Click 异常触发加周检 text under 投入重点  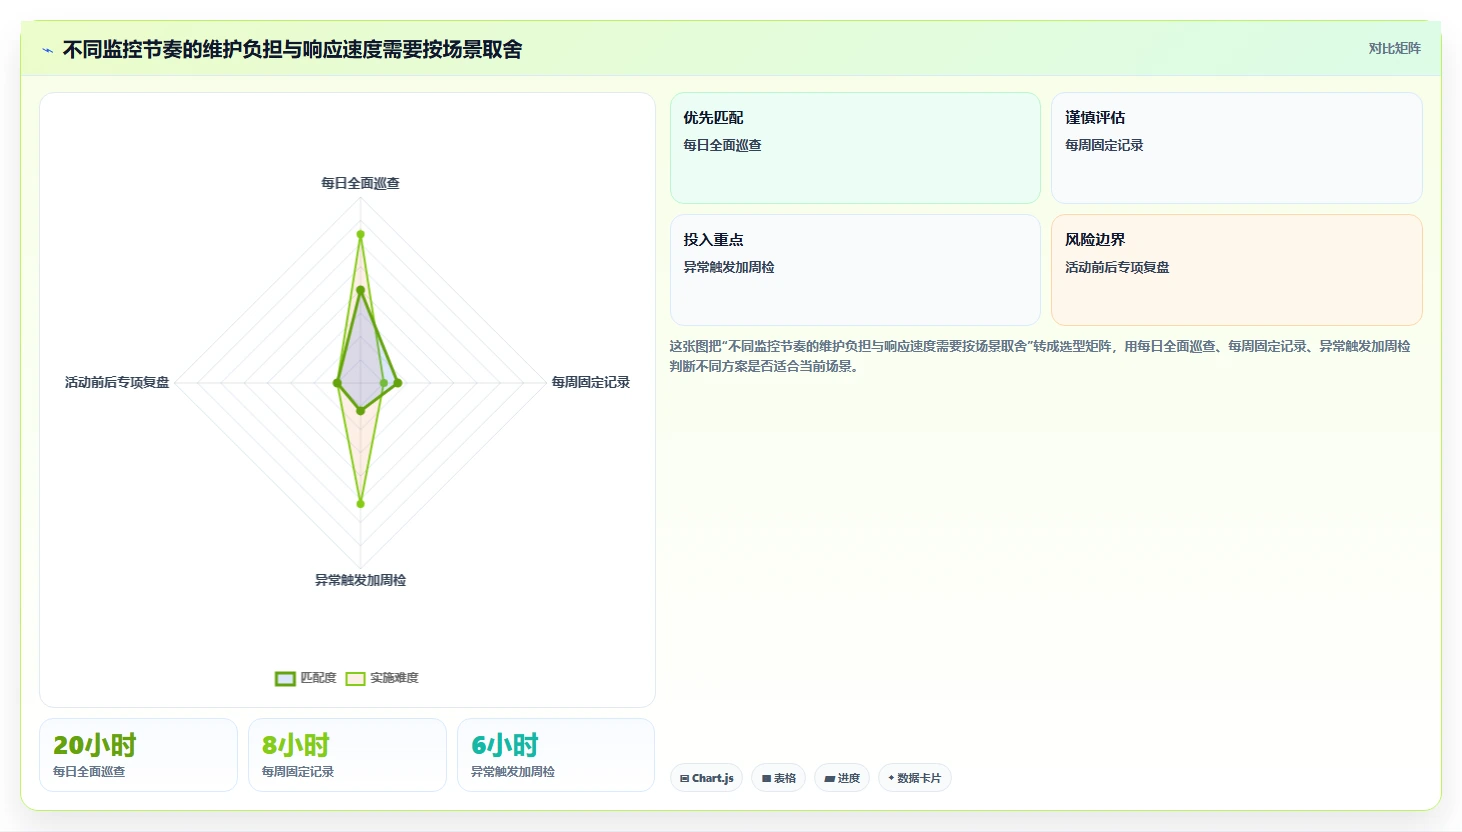tap(729, 267)
